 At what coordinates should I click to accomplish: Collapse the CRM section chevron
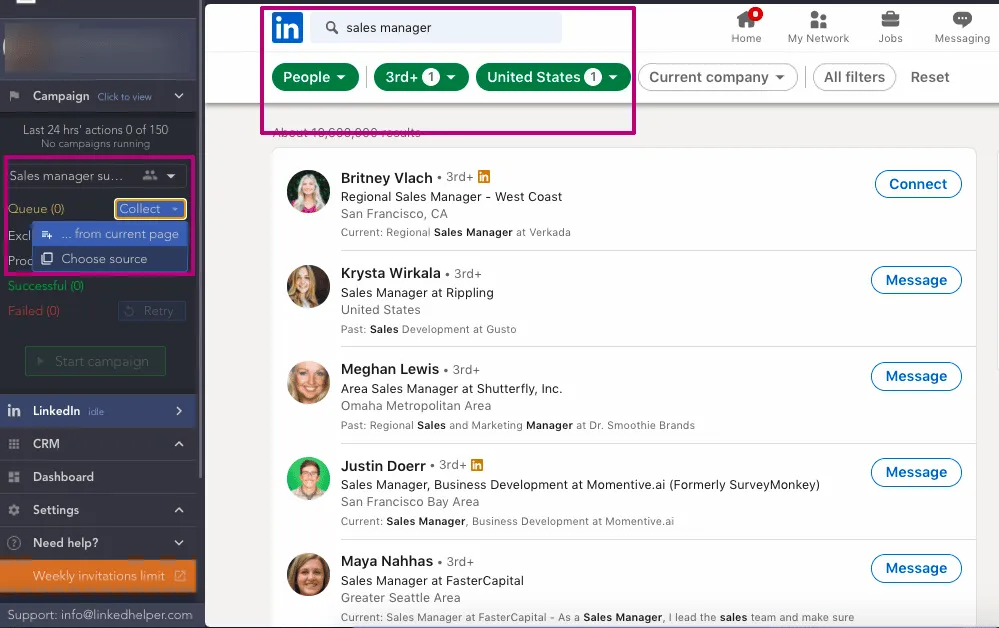[x=179, y=444]
